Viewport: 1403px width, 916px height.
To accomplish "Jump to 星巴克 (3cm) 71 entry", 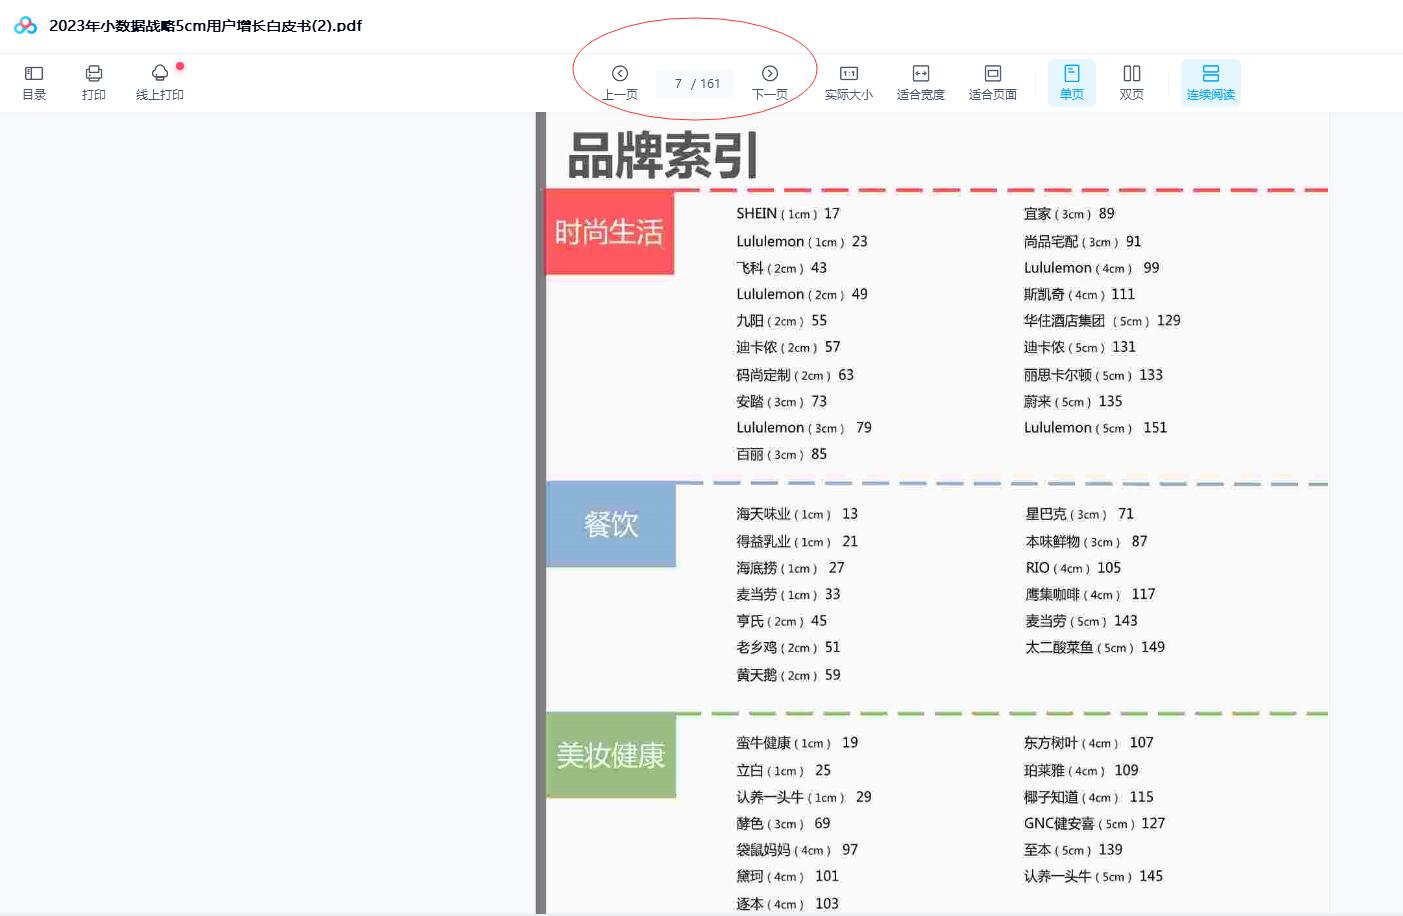I will pyautogui.click(x=1078, y=514).
